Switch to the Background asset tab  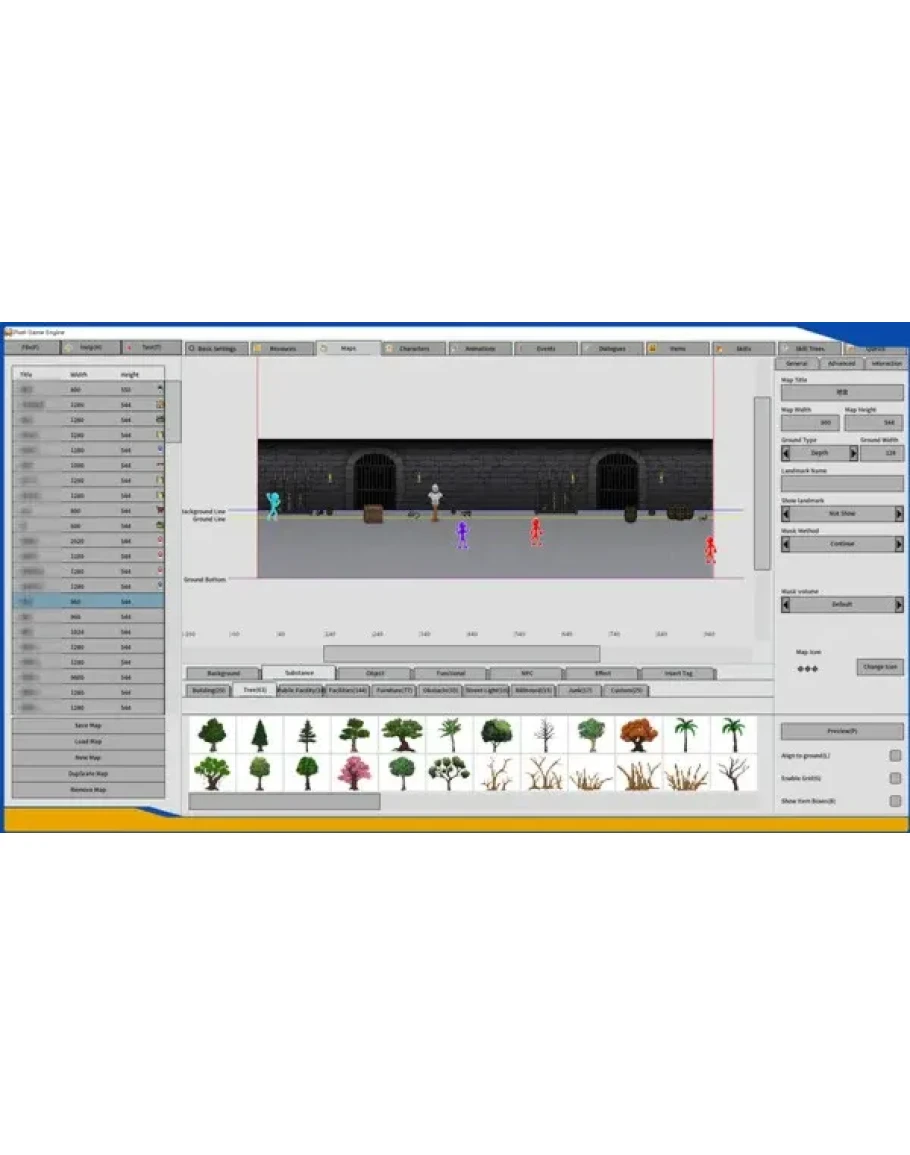222,673
